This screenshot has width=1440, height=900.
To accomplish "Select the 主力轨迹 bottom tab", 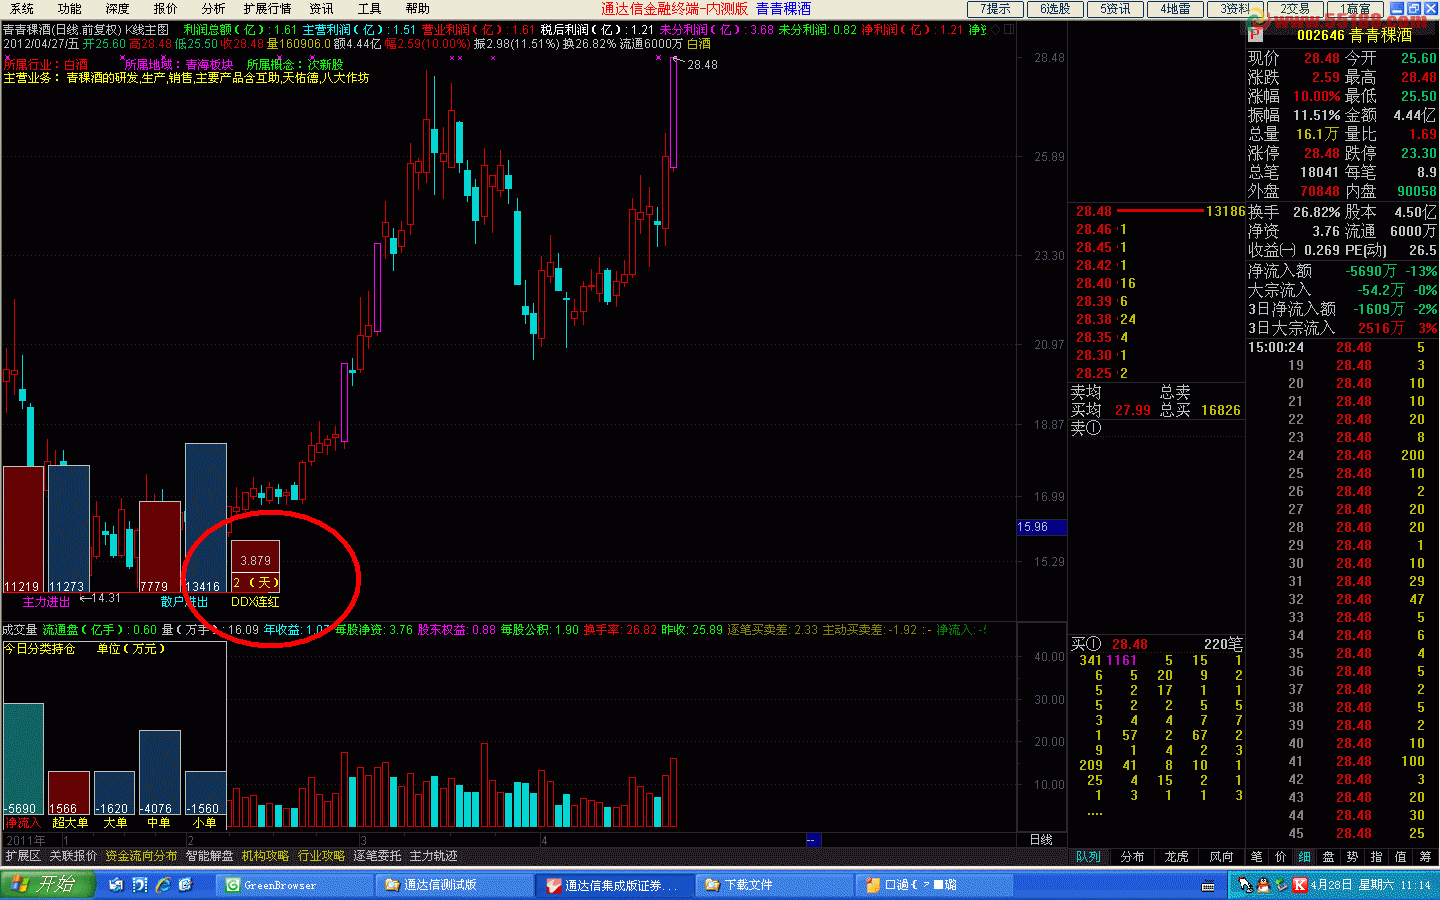I will click(433, 856).
